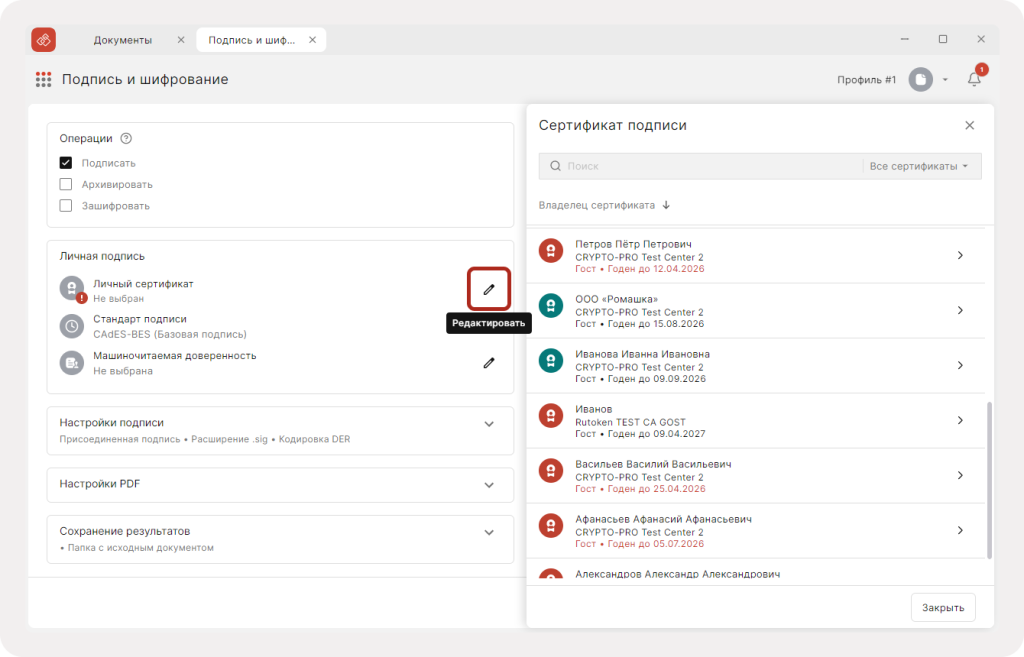This screenshot has height=657, width=1024.
Task: Enable the Зашифровать checkbox
Action: [65, 206]
